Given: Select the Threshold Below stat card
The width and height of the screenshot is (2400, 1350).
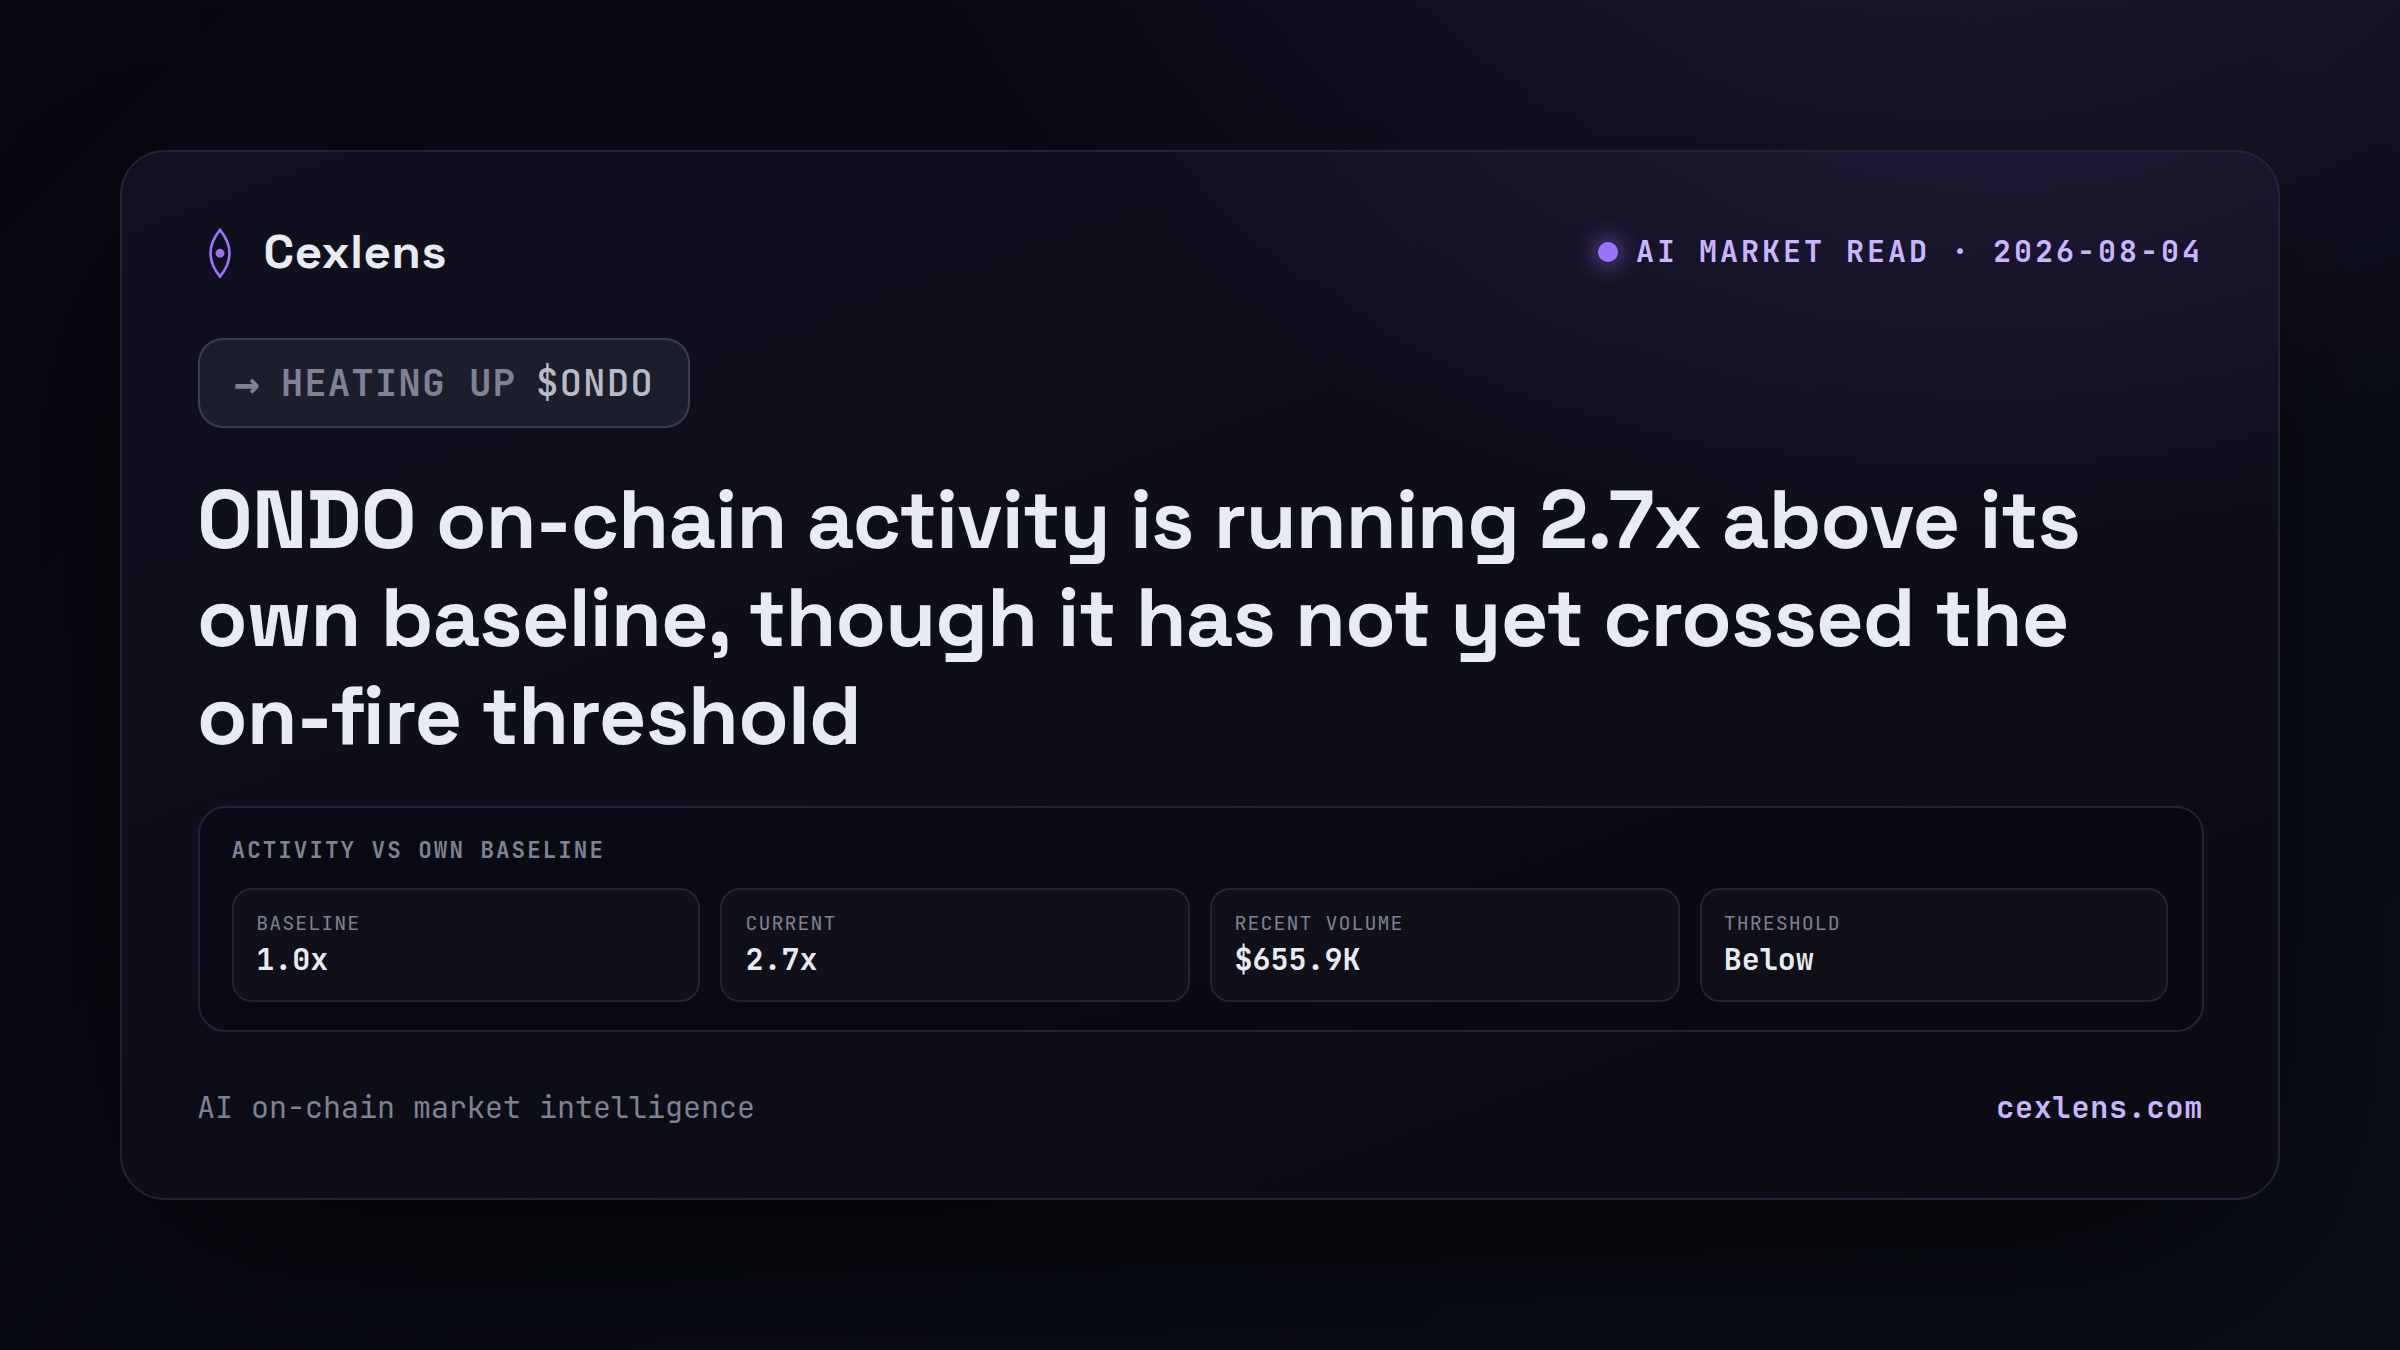Looking at the screenshot, I should (x=1934, y=945).
